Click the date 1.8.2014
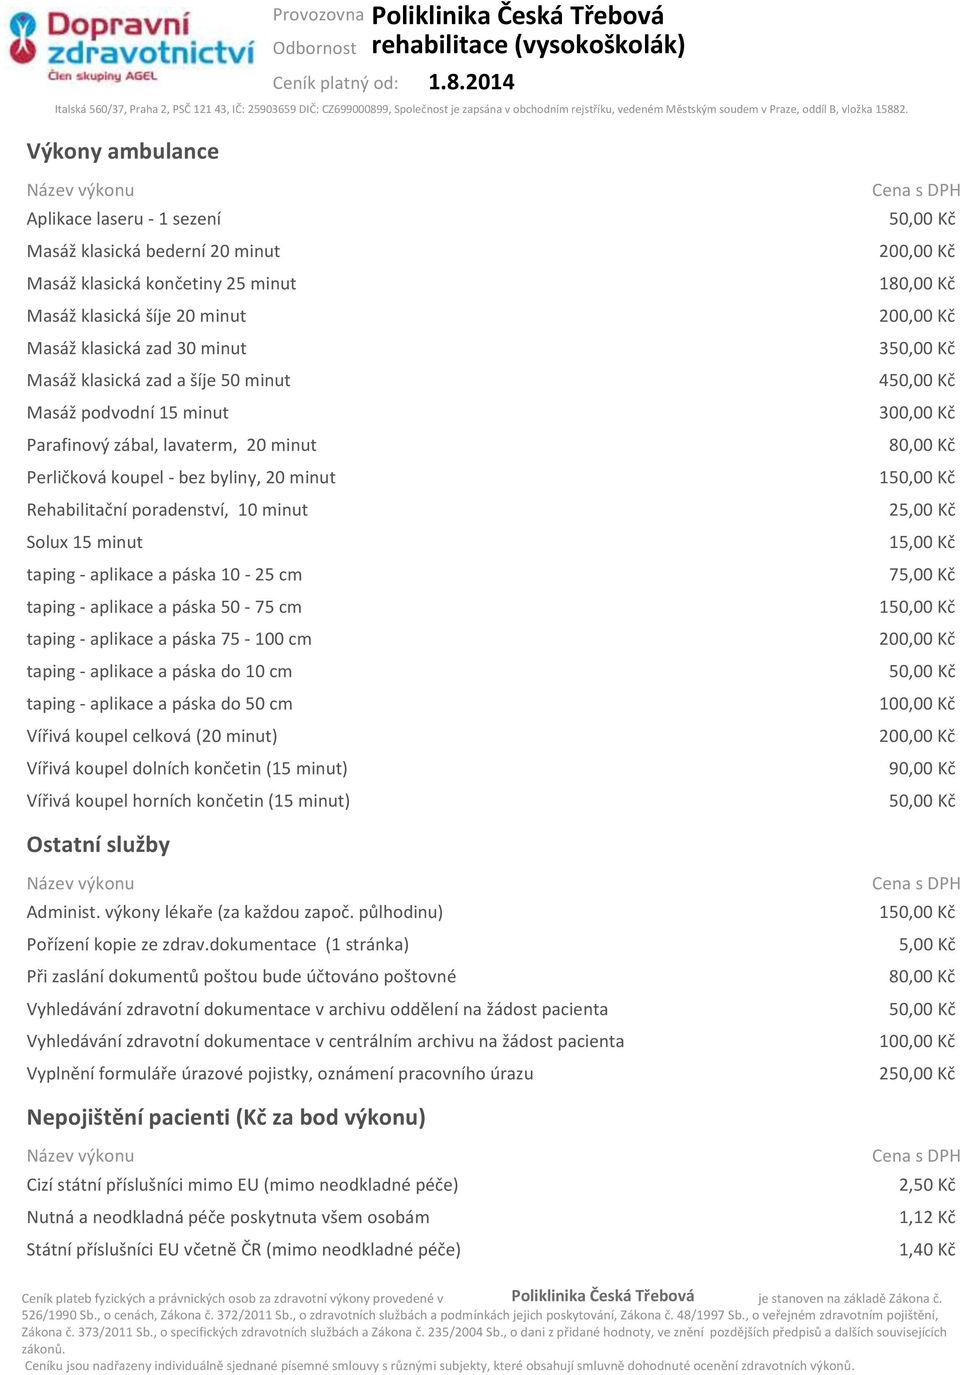 pyautogui.click(x=471, y=82)
